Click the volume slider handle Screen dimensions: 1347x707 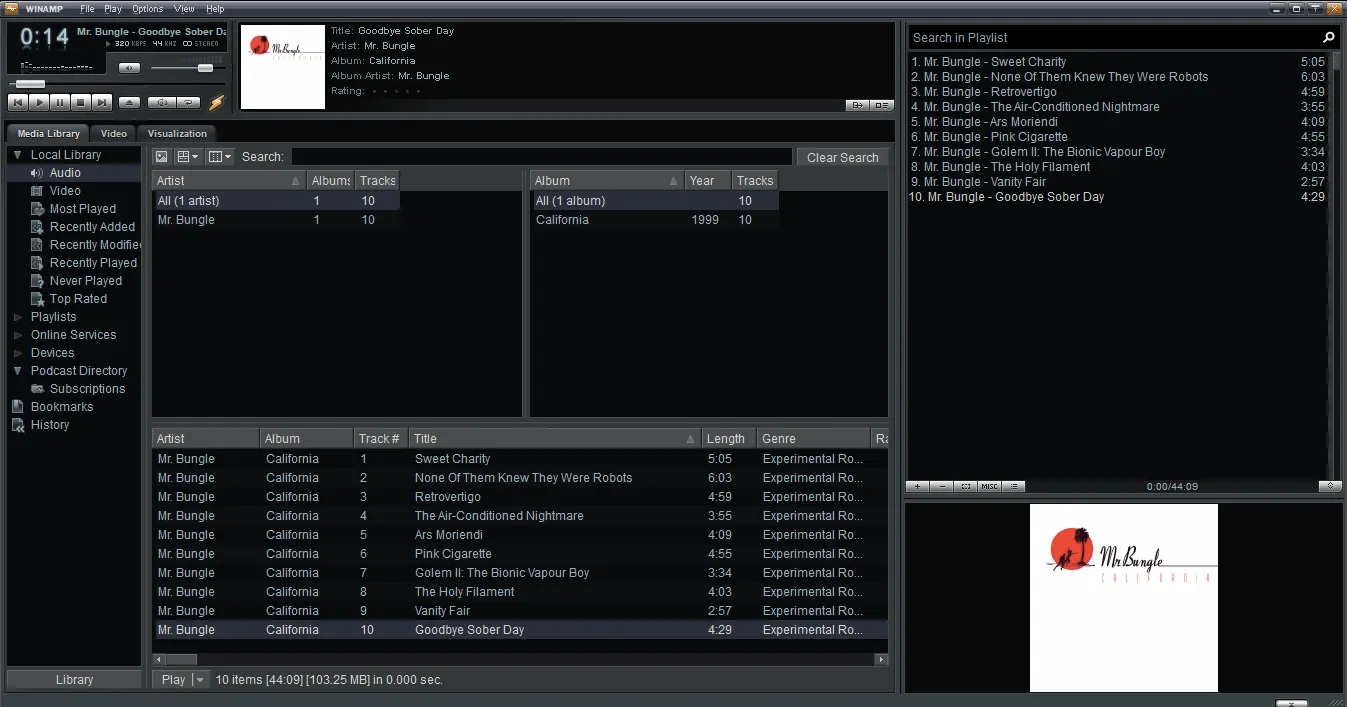point(205,68)
